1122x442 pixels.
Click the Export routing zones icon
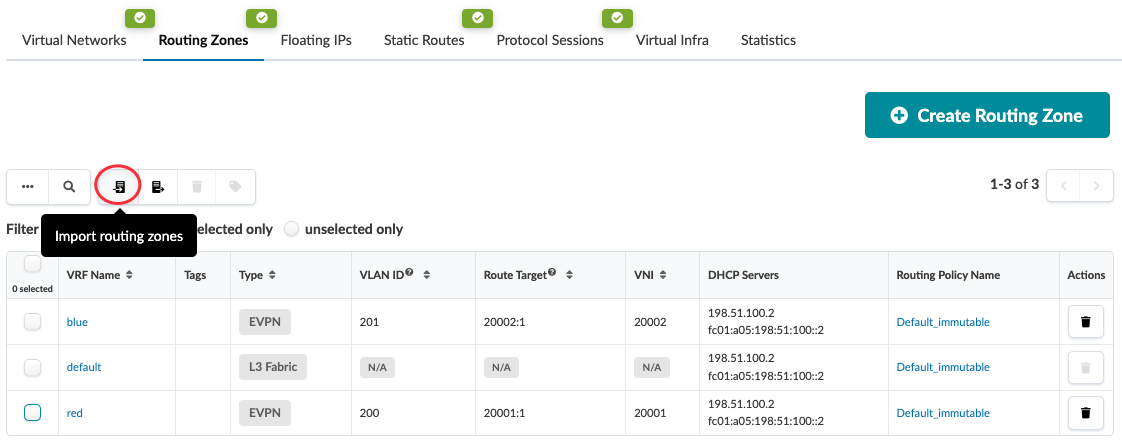(158, 187)
